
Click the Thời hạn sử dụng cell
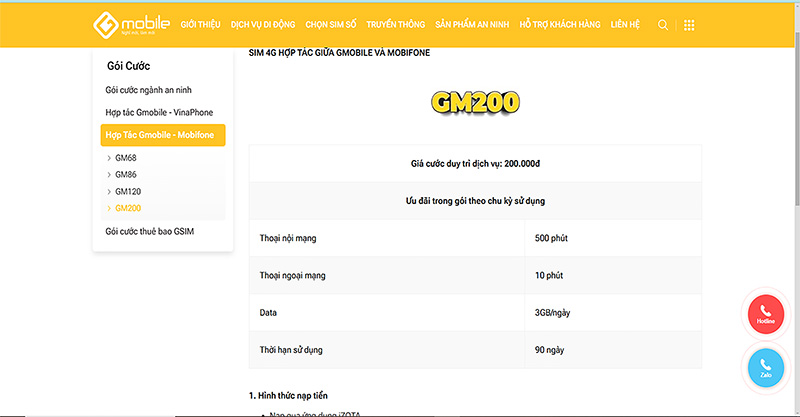pos(387,350)
